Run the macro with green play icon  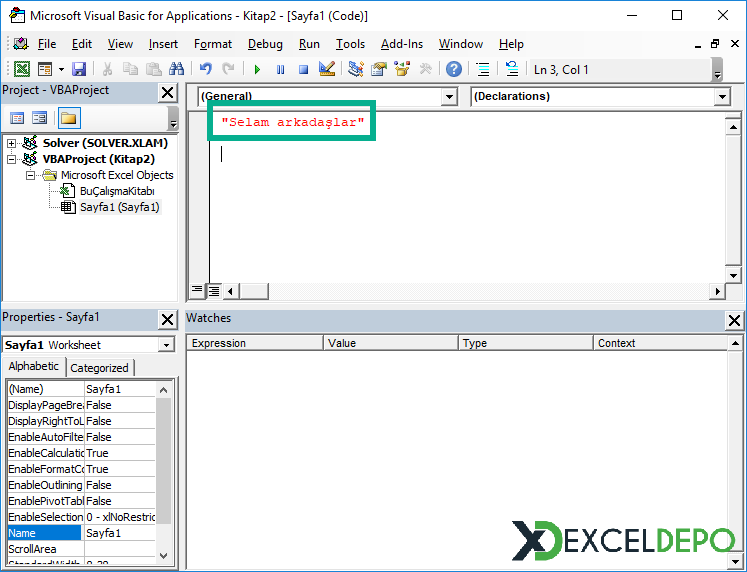[x=257, y=70]
